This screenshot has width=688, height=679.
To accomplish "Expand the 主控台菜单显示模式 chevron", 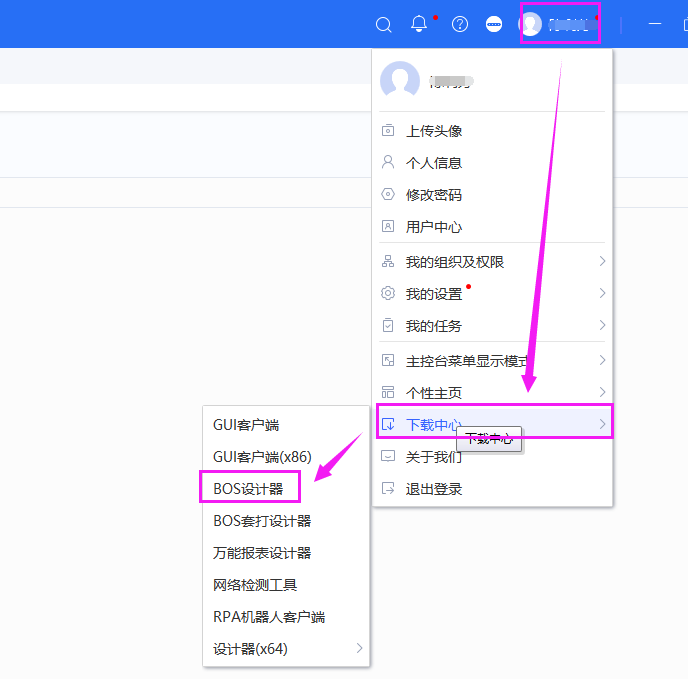I will (x=602, y=360).
